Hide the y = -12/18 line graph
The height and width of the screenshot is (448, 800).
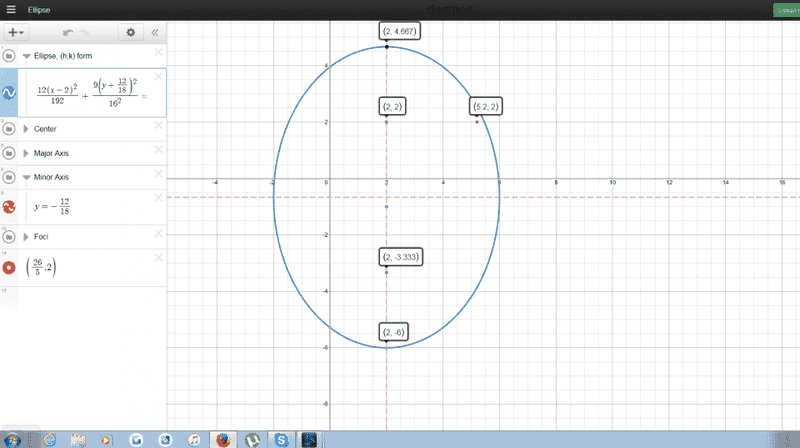(x=9, y=207)
